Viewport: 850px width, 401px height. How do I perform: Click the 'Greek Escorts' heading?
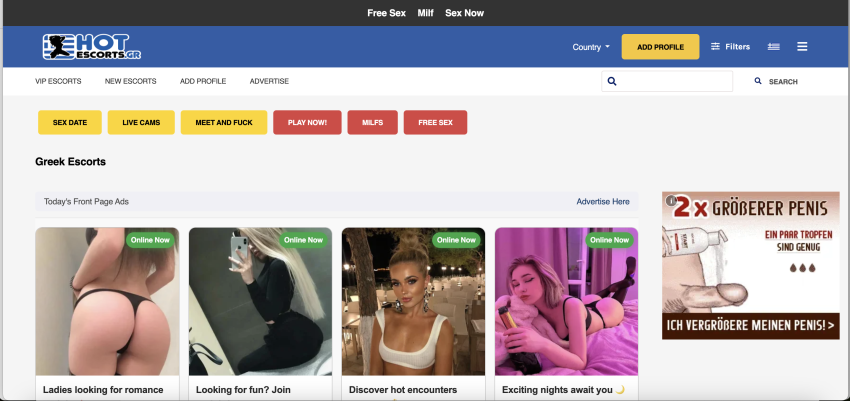(70, 161)
